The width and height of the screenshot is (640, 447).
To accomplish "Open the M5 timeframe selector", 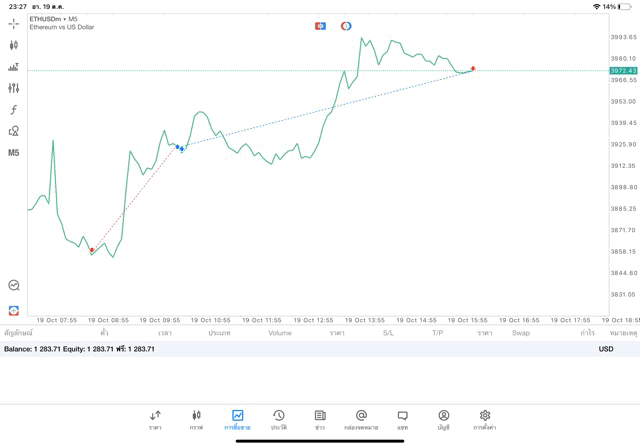I will tap(13, 153).
